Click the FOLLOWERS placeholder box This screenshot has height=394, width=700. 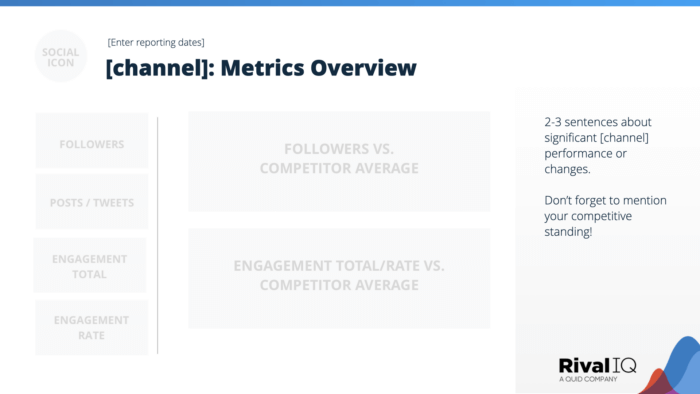click(x=92, y=141)
